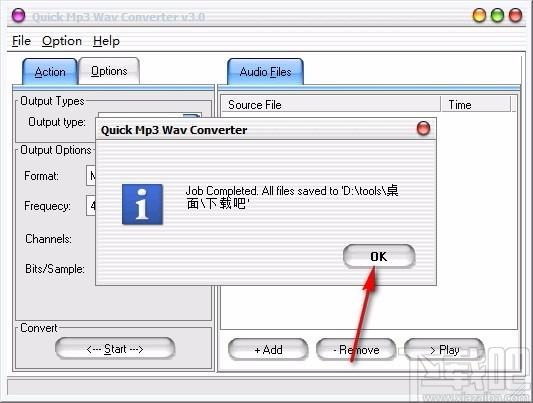Image resolution: width=533 pixels, height=403 pixels.
Task: Click the Job Completed message text
Action: pos(292,197)
